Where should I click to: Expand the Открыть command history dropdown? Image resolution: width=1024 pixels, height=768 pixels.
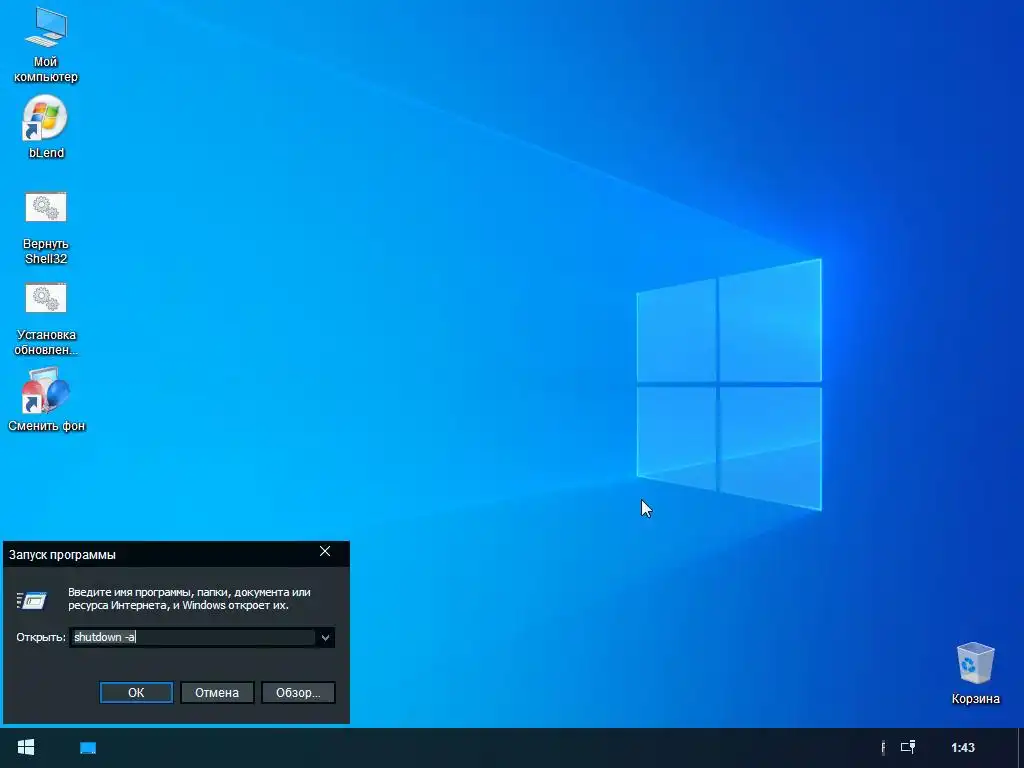point(325,637)
